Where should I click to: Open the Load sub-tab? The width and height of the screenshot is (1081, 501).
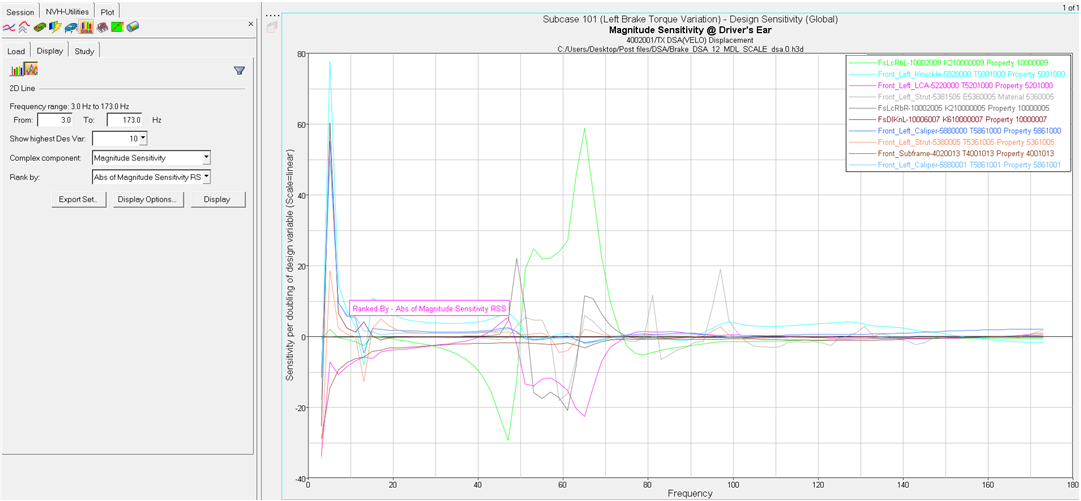[x=17, y=51]
